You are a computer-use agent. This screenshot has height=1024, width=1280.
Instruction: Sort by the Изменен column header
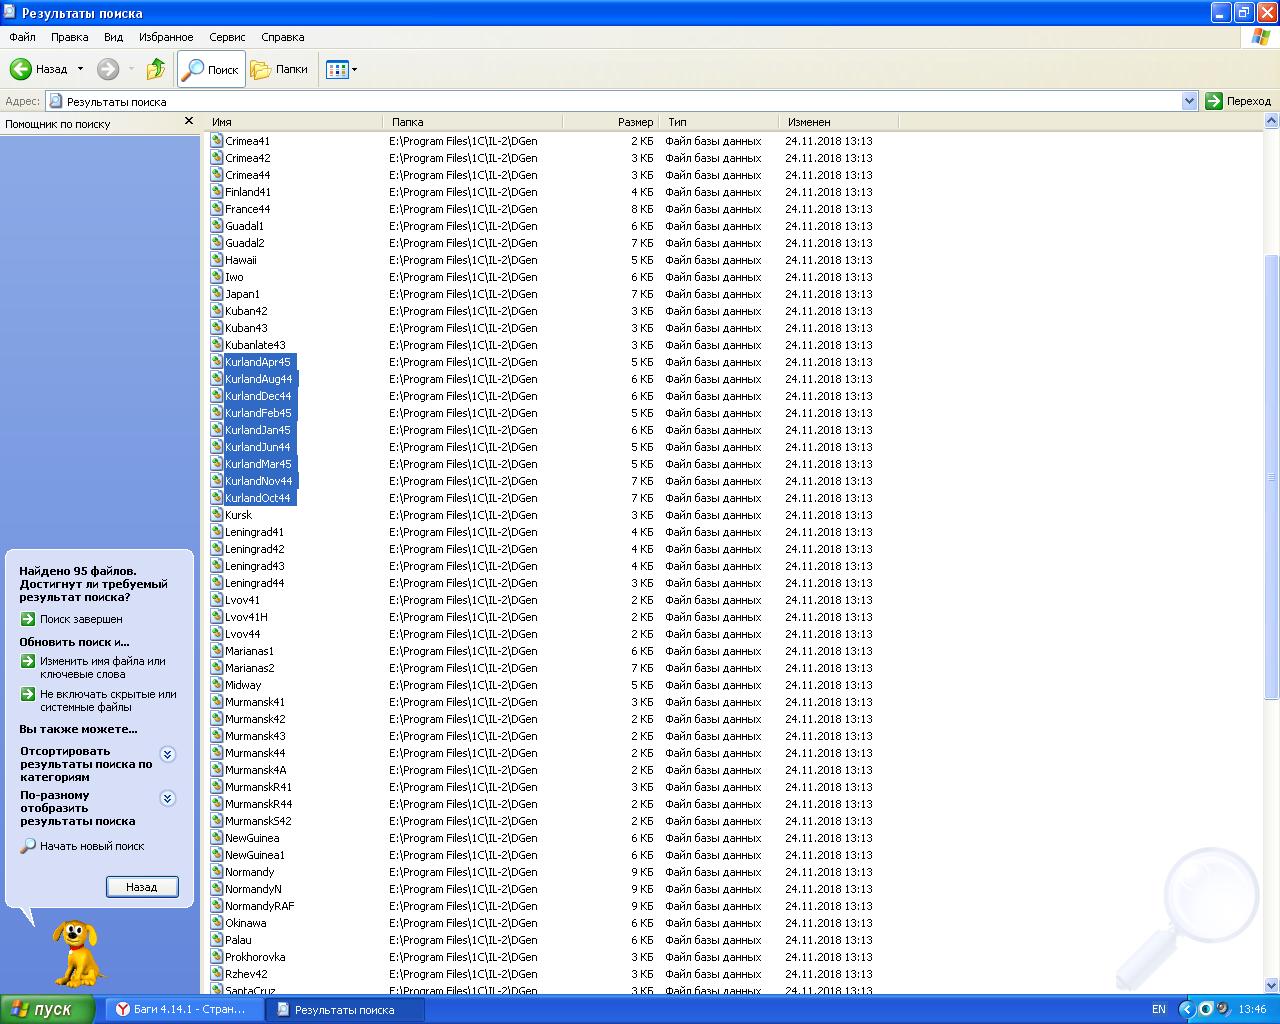838,122
